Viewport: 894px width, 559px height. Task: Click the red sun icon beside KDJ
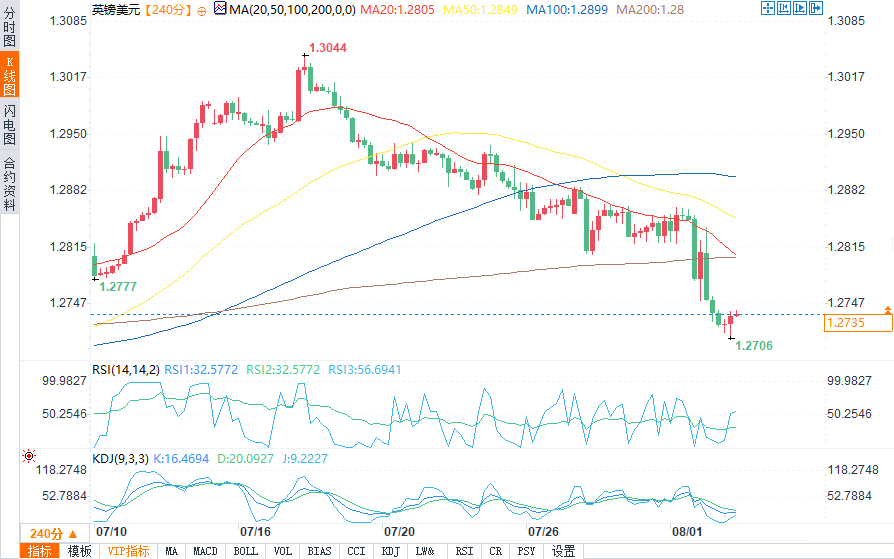coord(29,456)
